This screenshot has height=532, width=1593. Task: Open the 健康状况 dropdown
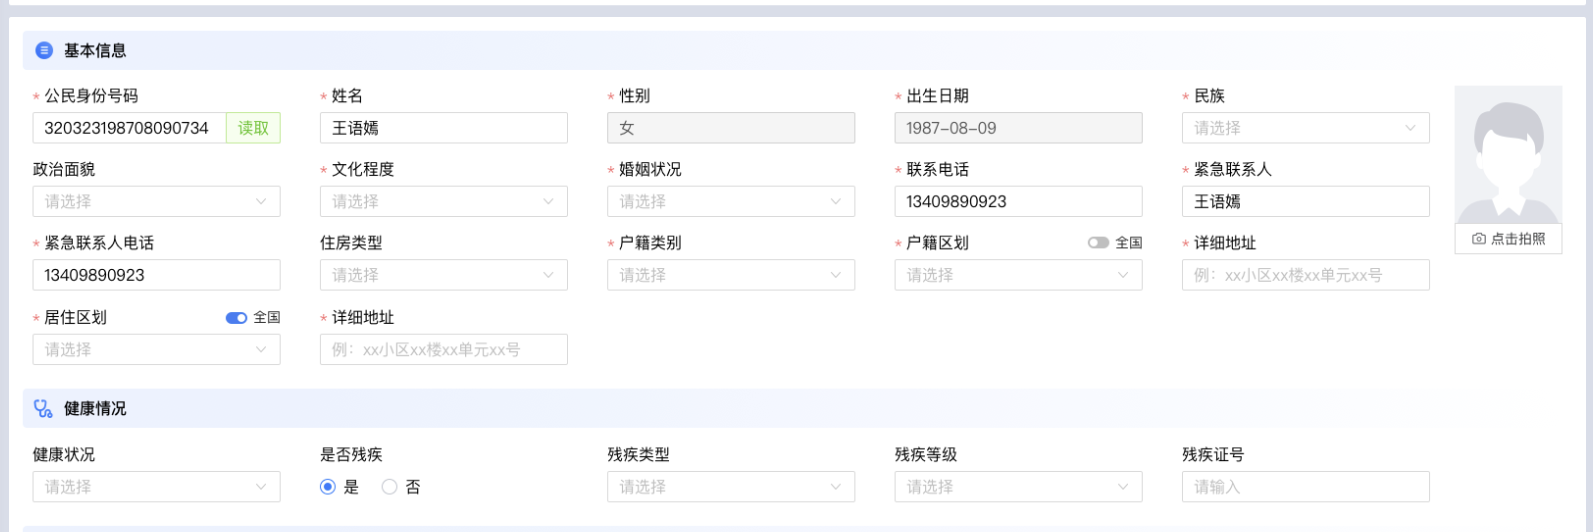[x=156, y=487]
